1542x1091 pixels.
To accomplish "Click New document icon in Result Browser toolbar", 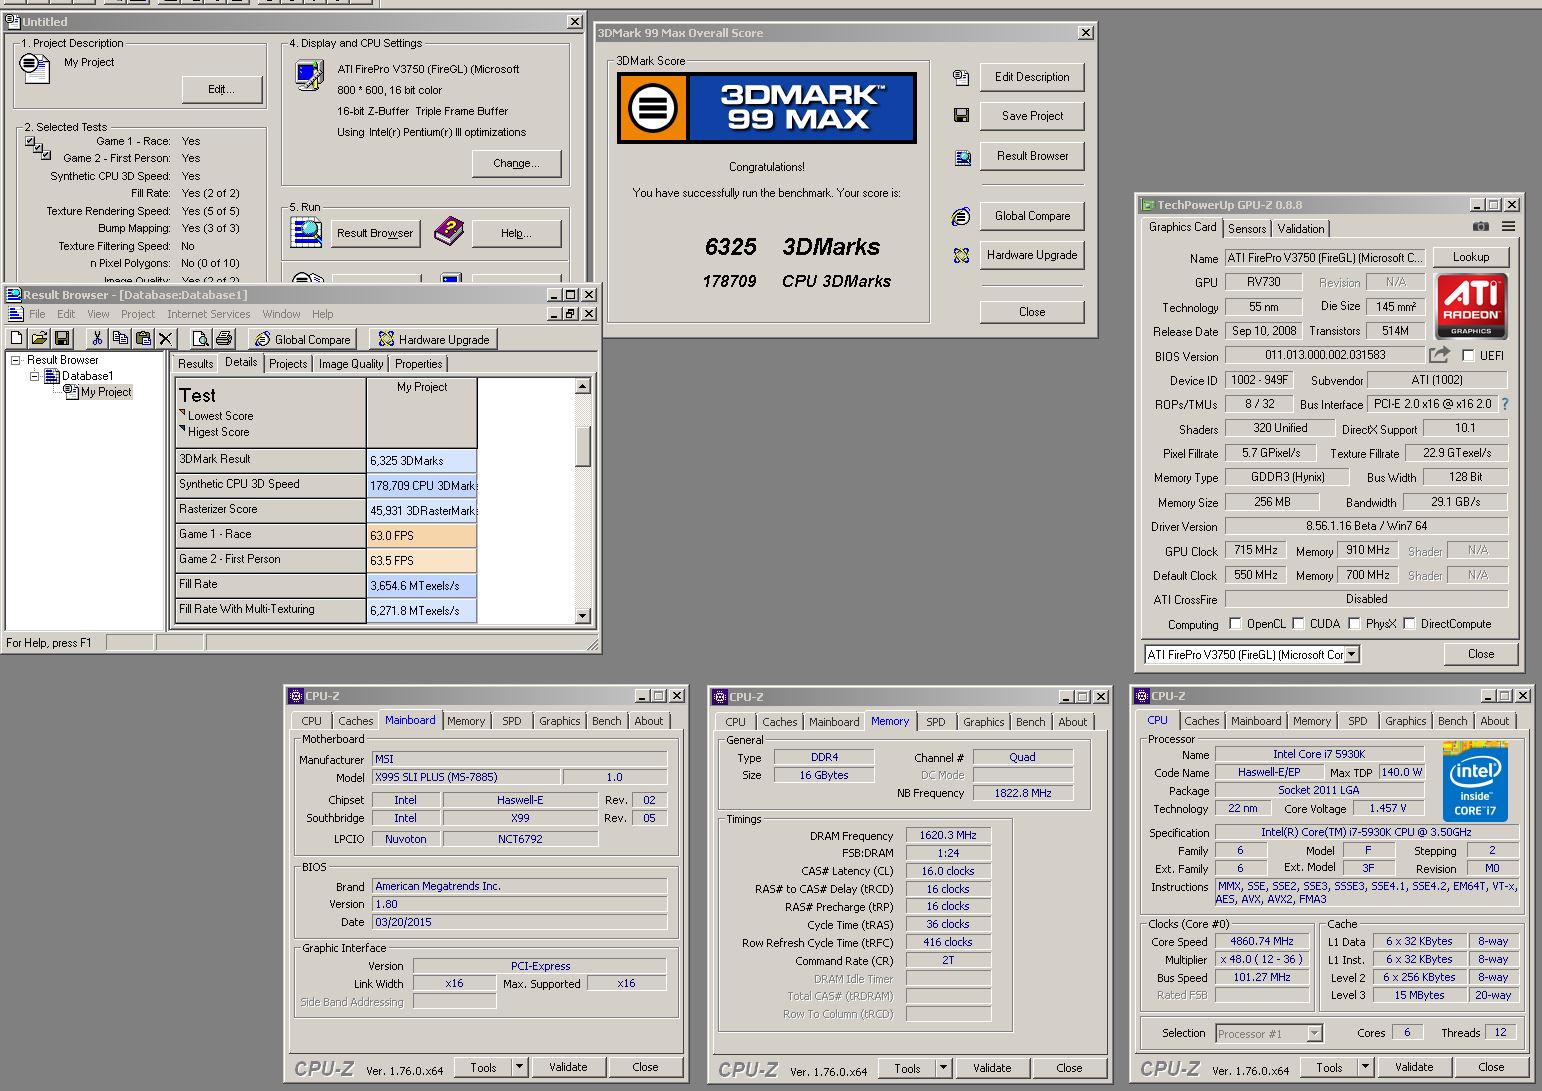I will click(x=17, y=339).
